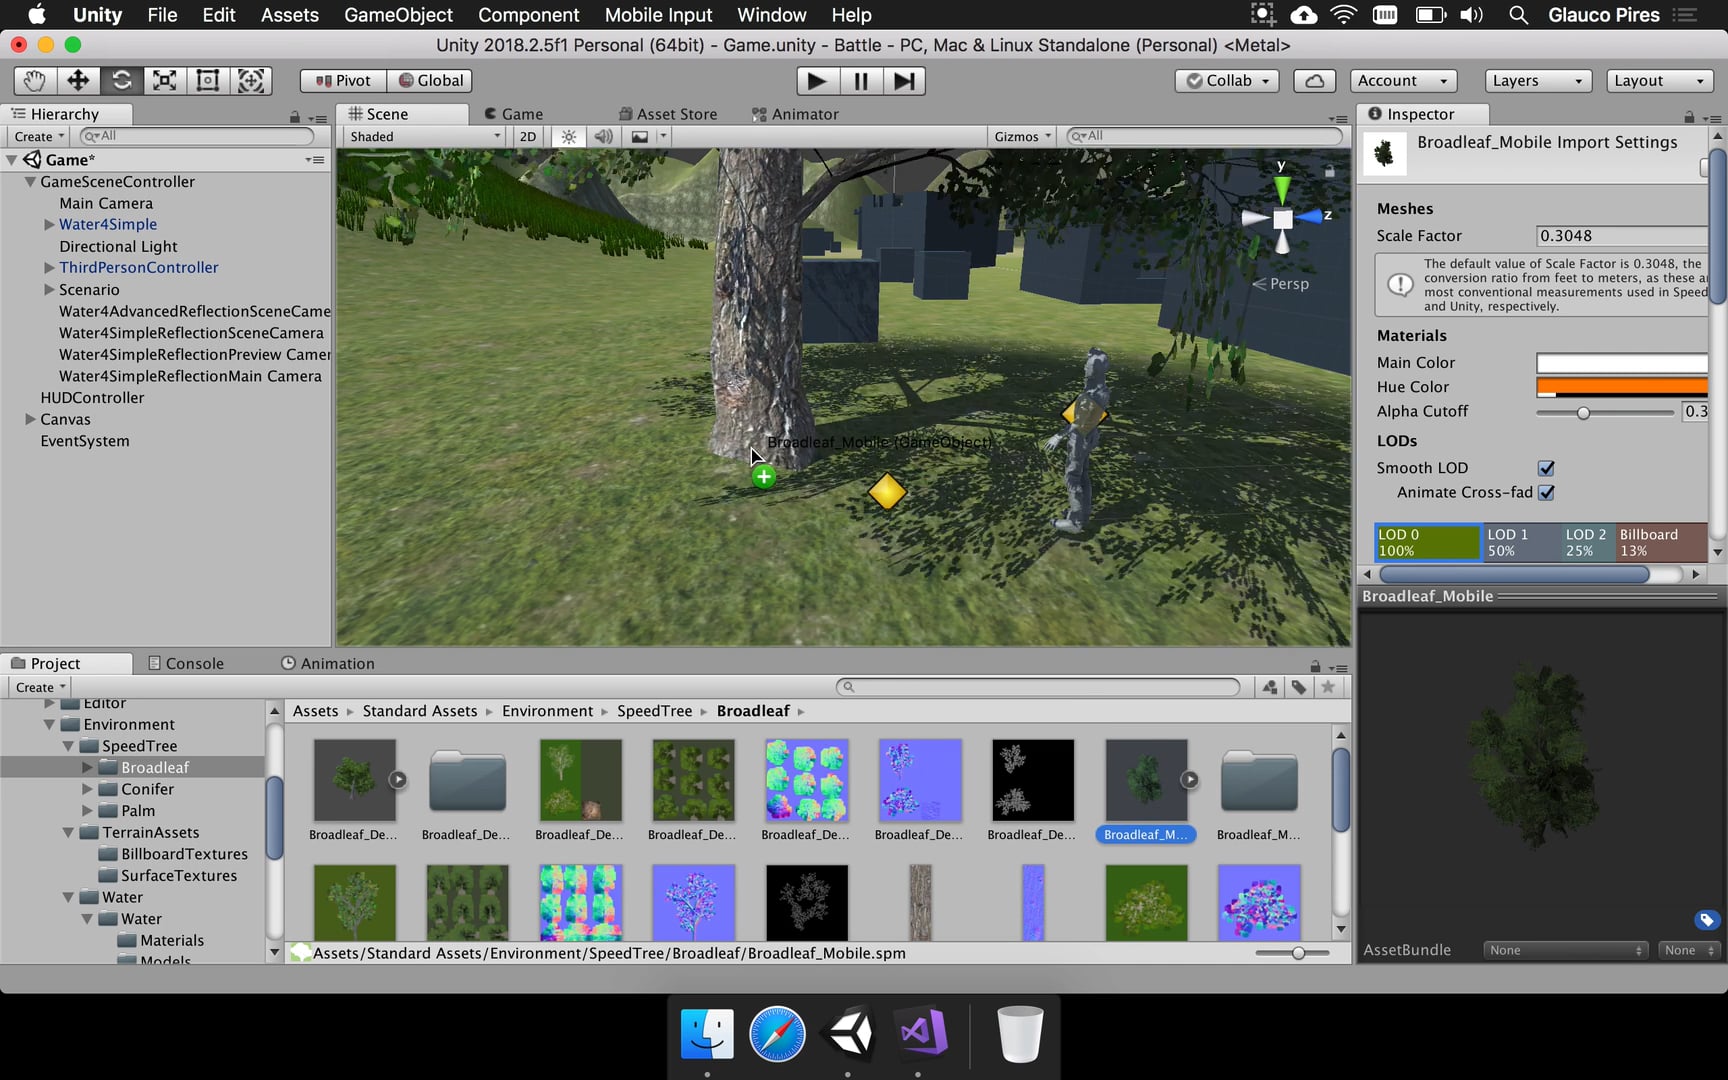This screenshot has width=1728, height=1080.
Task: Open the Shaded draw mode dropdown
Action: coord(422,136)
